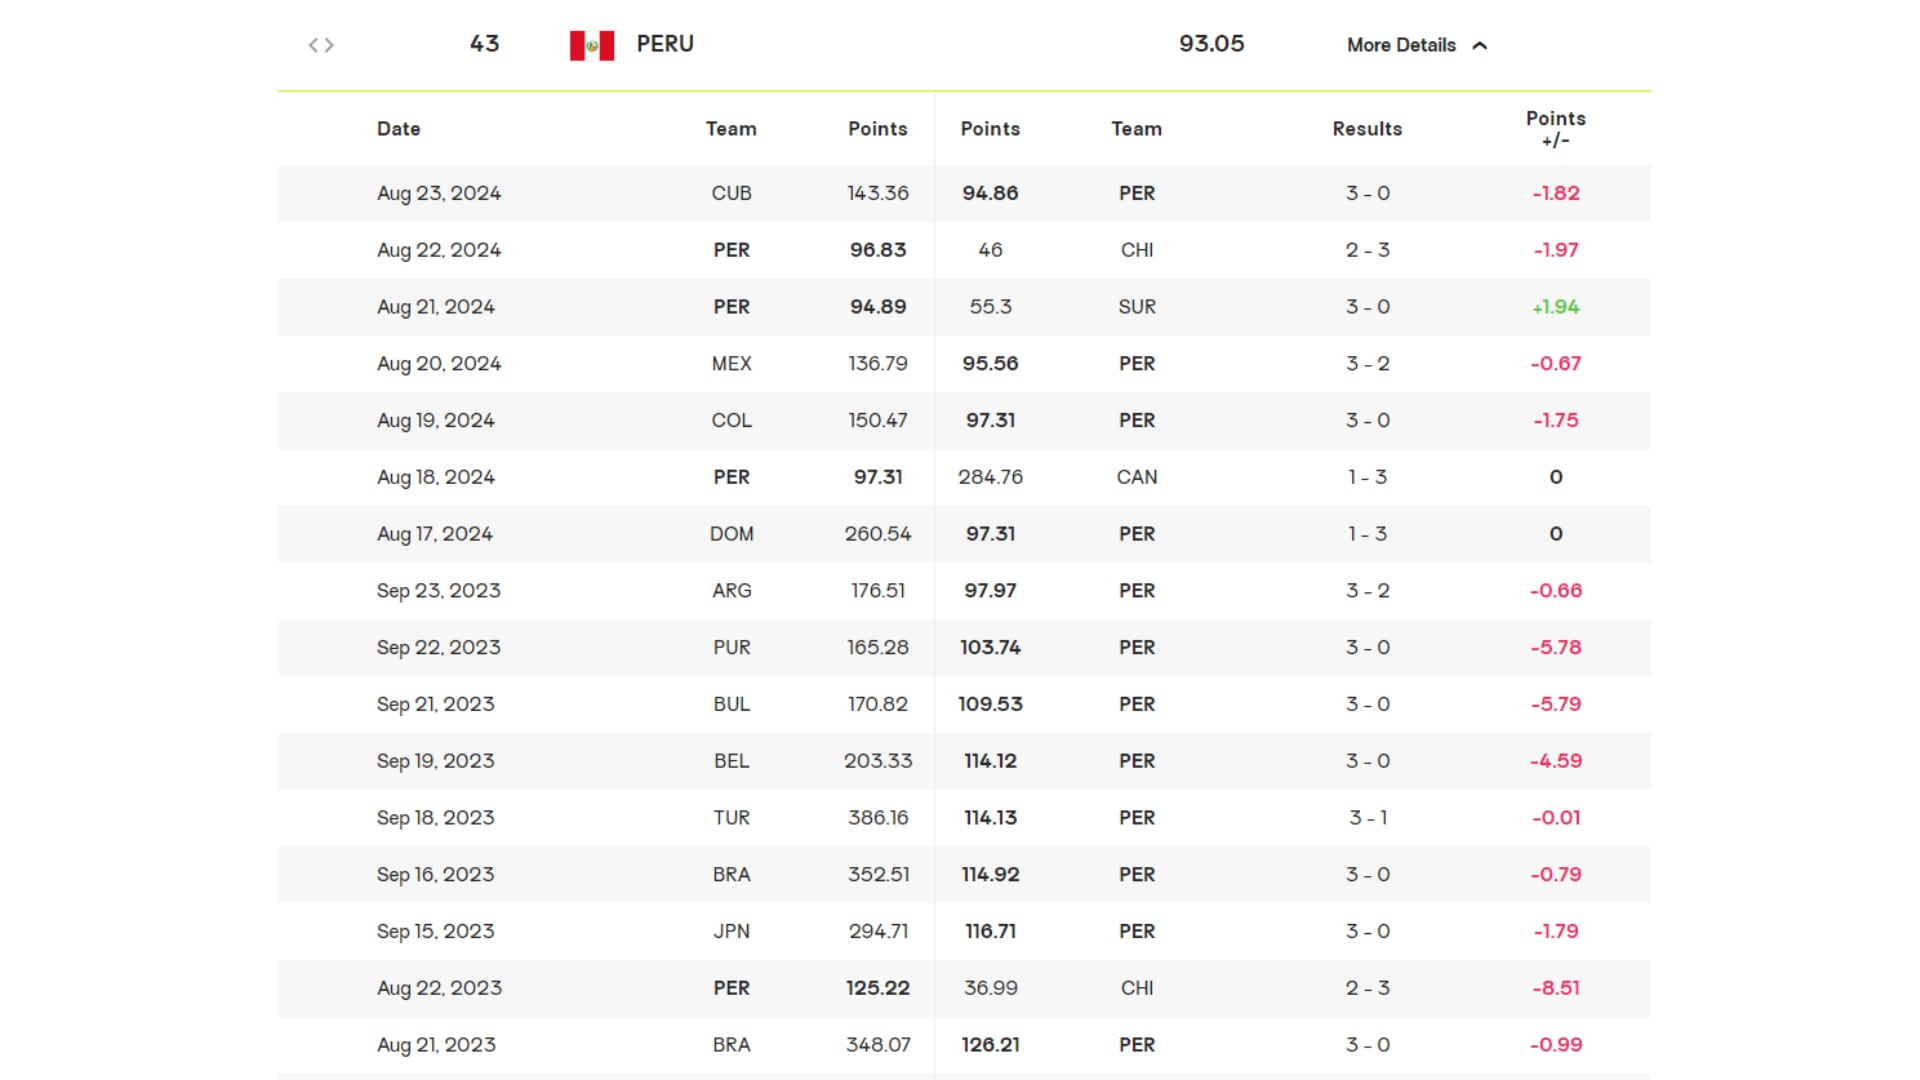
Task: Select the Sep 19, 2023 date cell
Action: coord(436,762)
